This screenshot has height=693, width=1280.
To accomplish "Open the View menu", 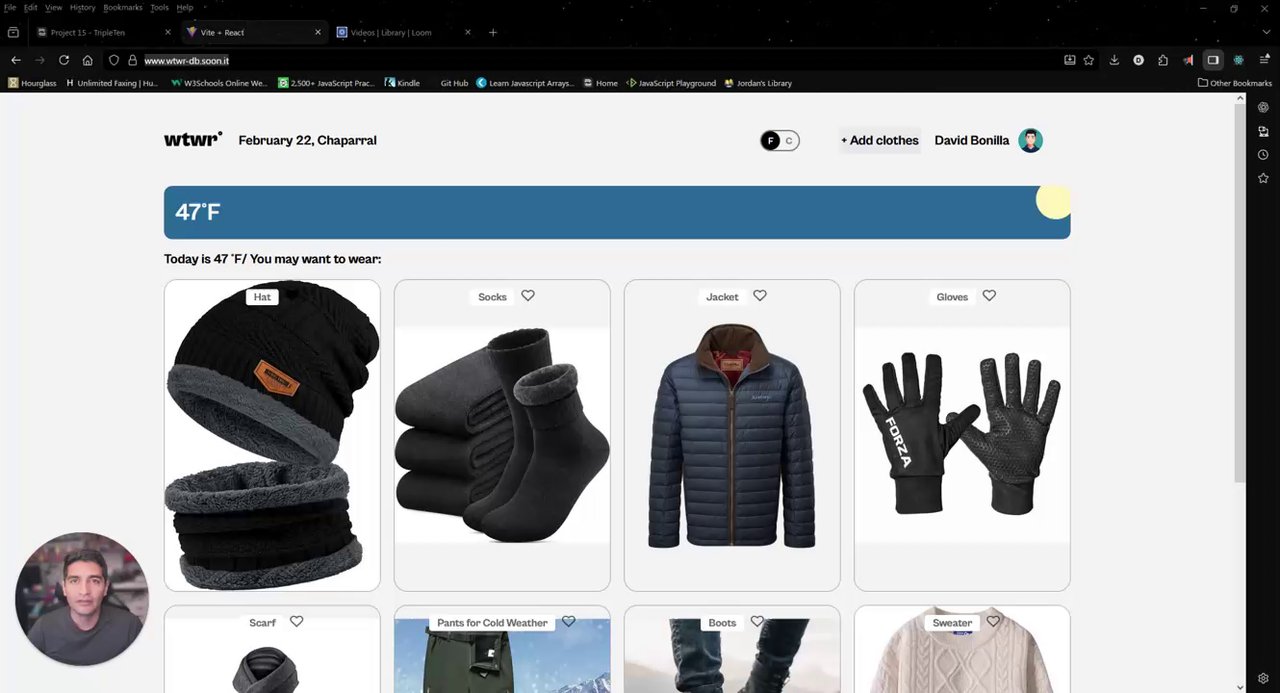I will 54,7.
